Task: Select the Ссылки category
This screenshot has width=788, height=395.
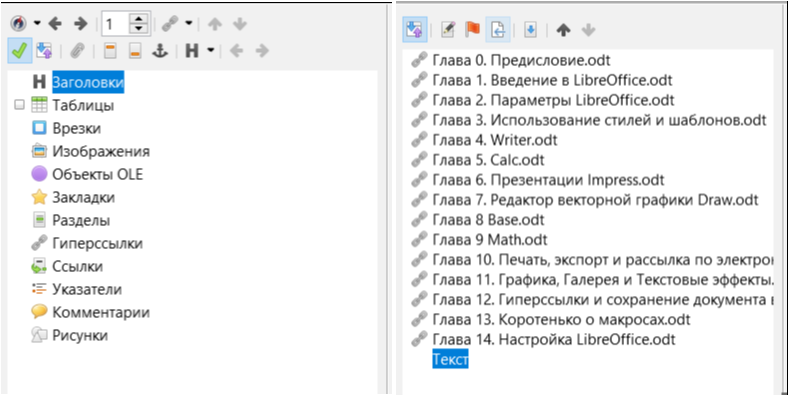Action: point(77,266)
